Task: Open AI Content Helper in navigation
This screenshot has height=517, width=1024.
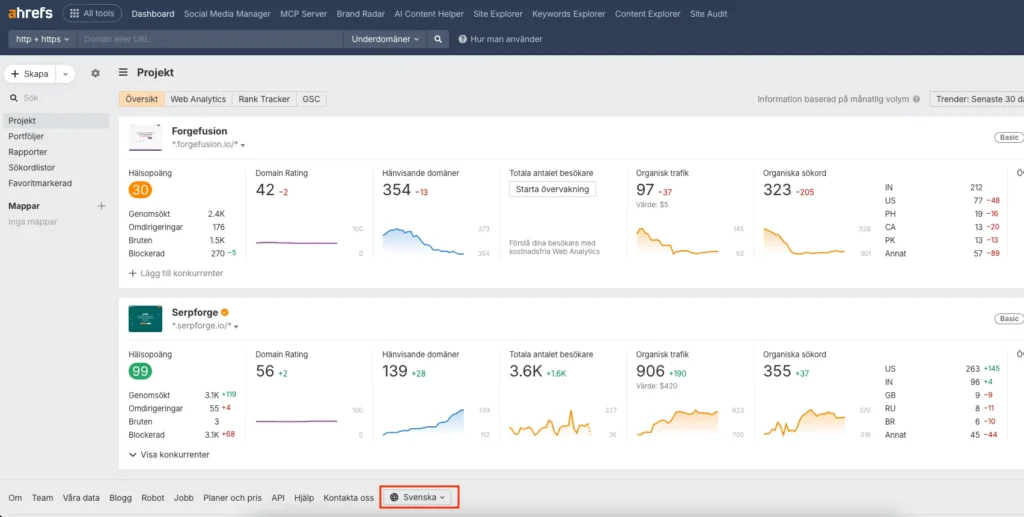Action: 429,14
